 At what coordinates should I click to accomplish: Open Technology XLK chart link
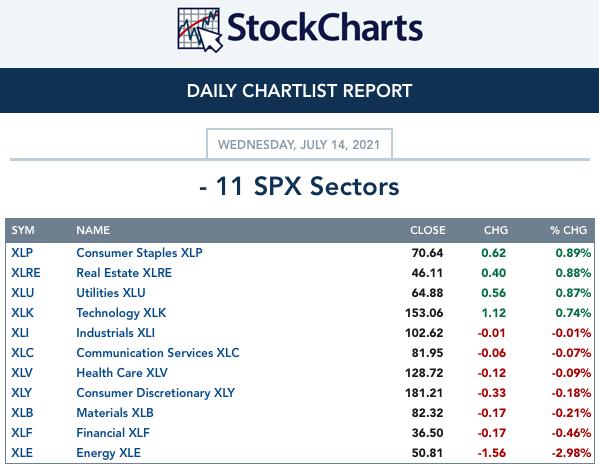click(x=121, y=313)
